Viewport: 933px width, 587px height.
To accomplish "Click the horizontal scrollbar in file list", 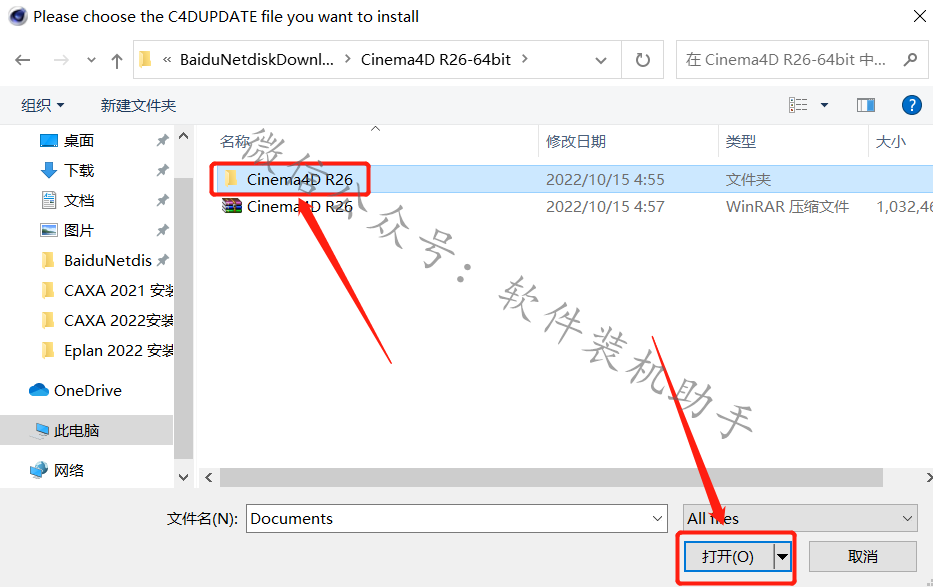I will tap(551, 478).
